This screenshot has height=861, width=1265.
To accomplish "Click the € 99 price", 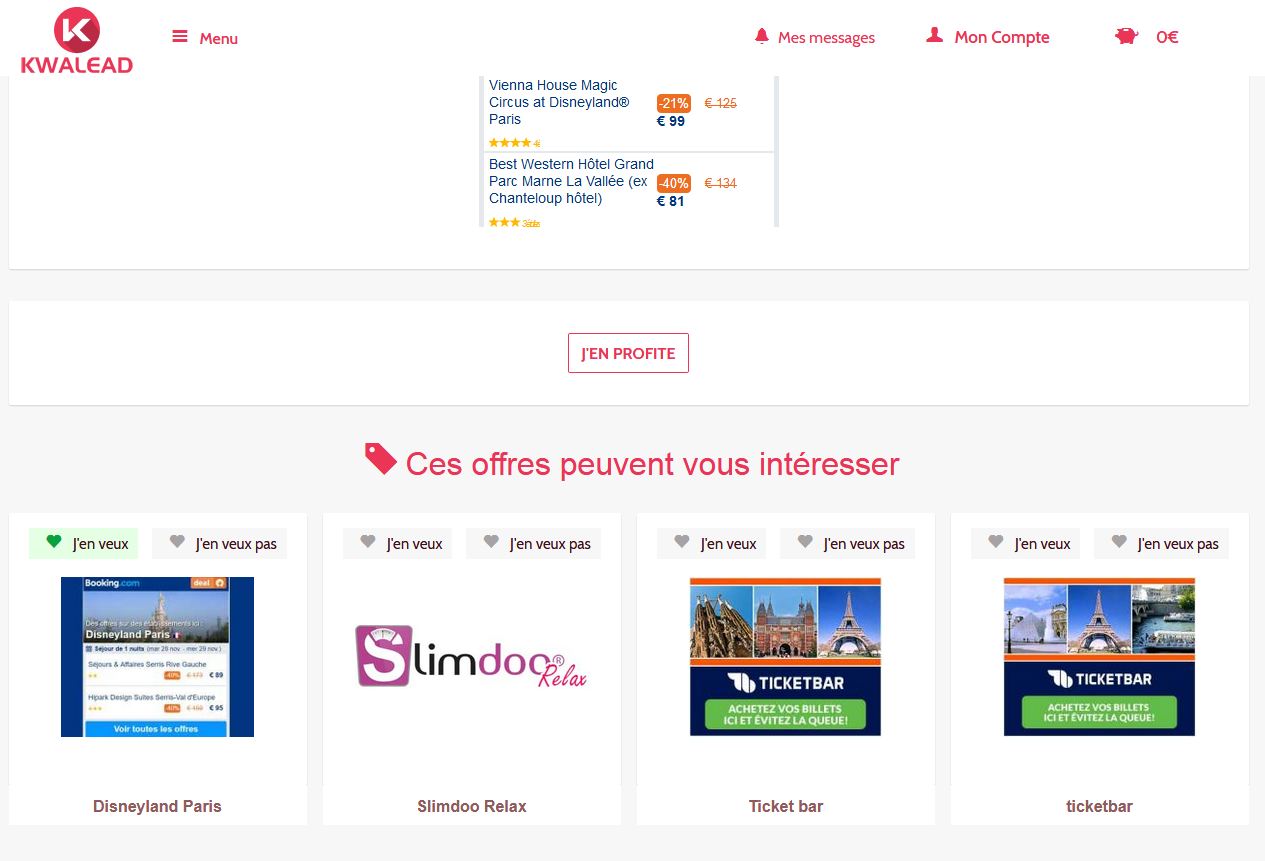I will coord(671,122).
